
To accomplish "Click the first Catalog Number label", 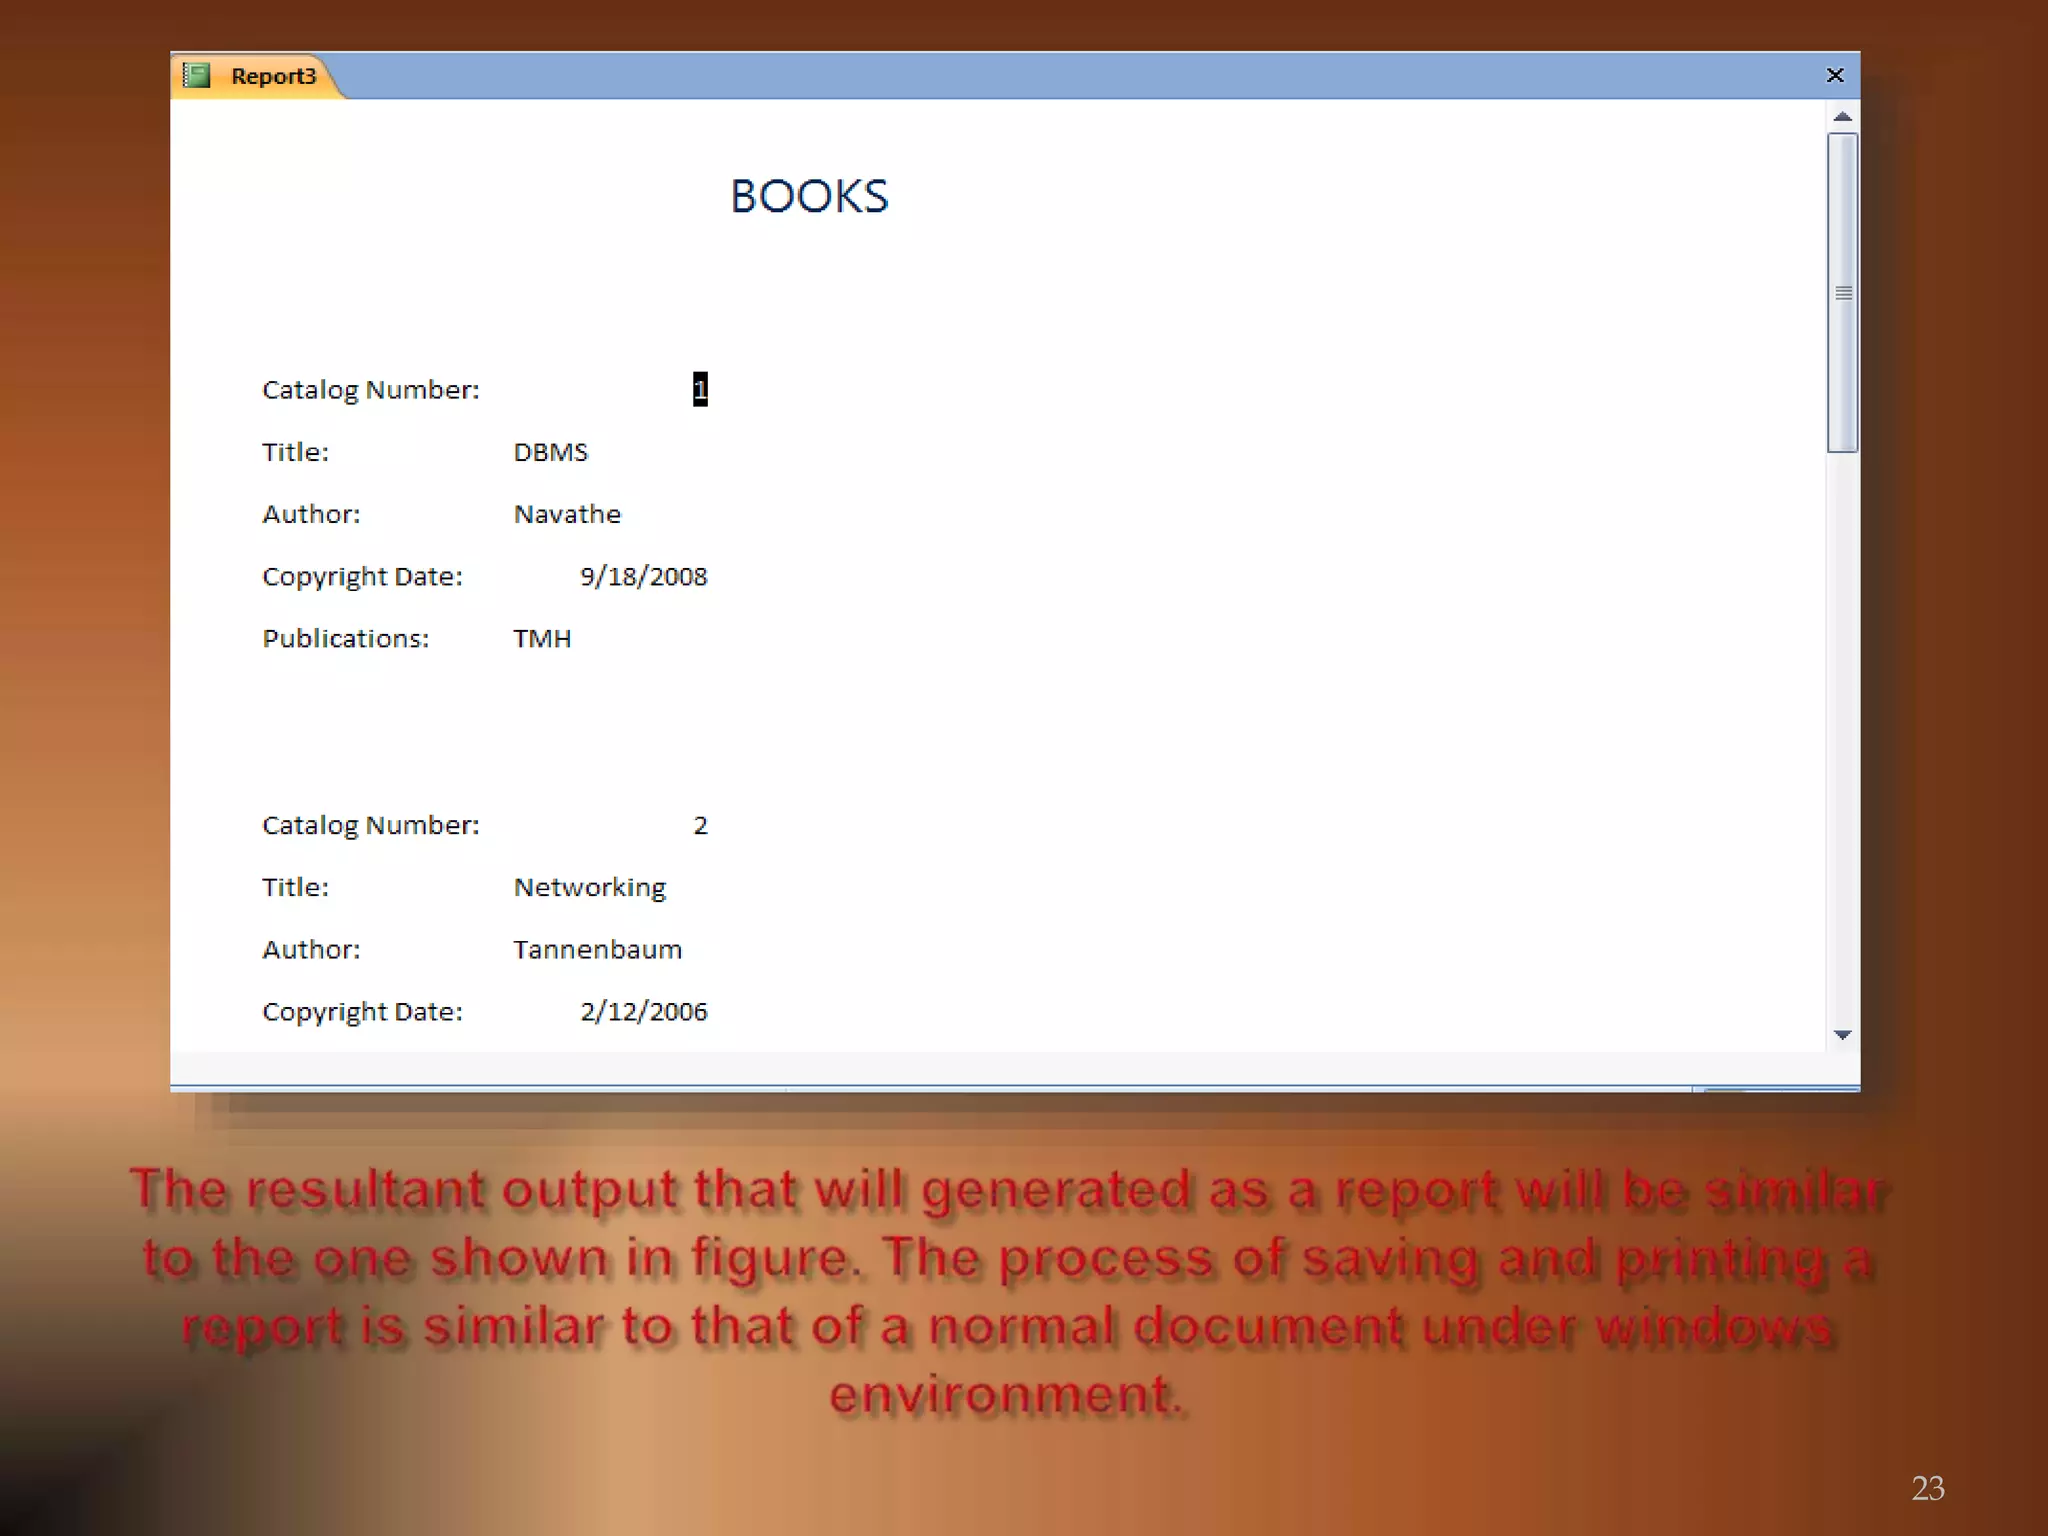I will (x=370, y=389).
